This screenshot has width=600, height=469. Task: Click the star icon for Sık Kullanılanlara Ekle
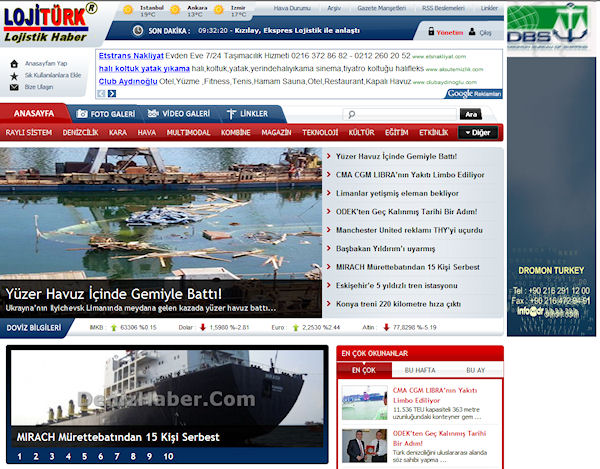point(14,75)
